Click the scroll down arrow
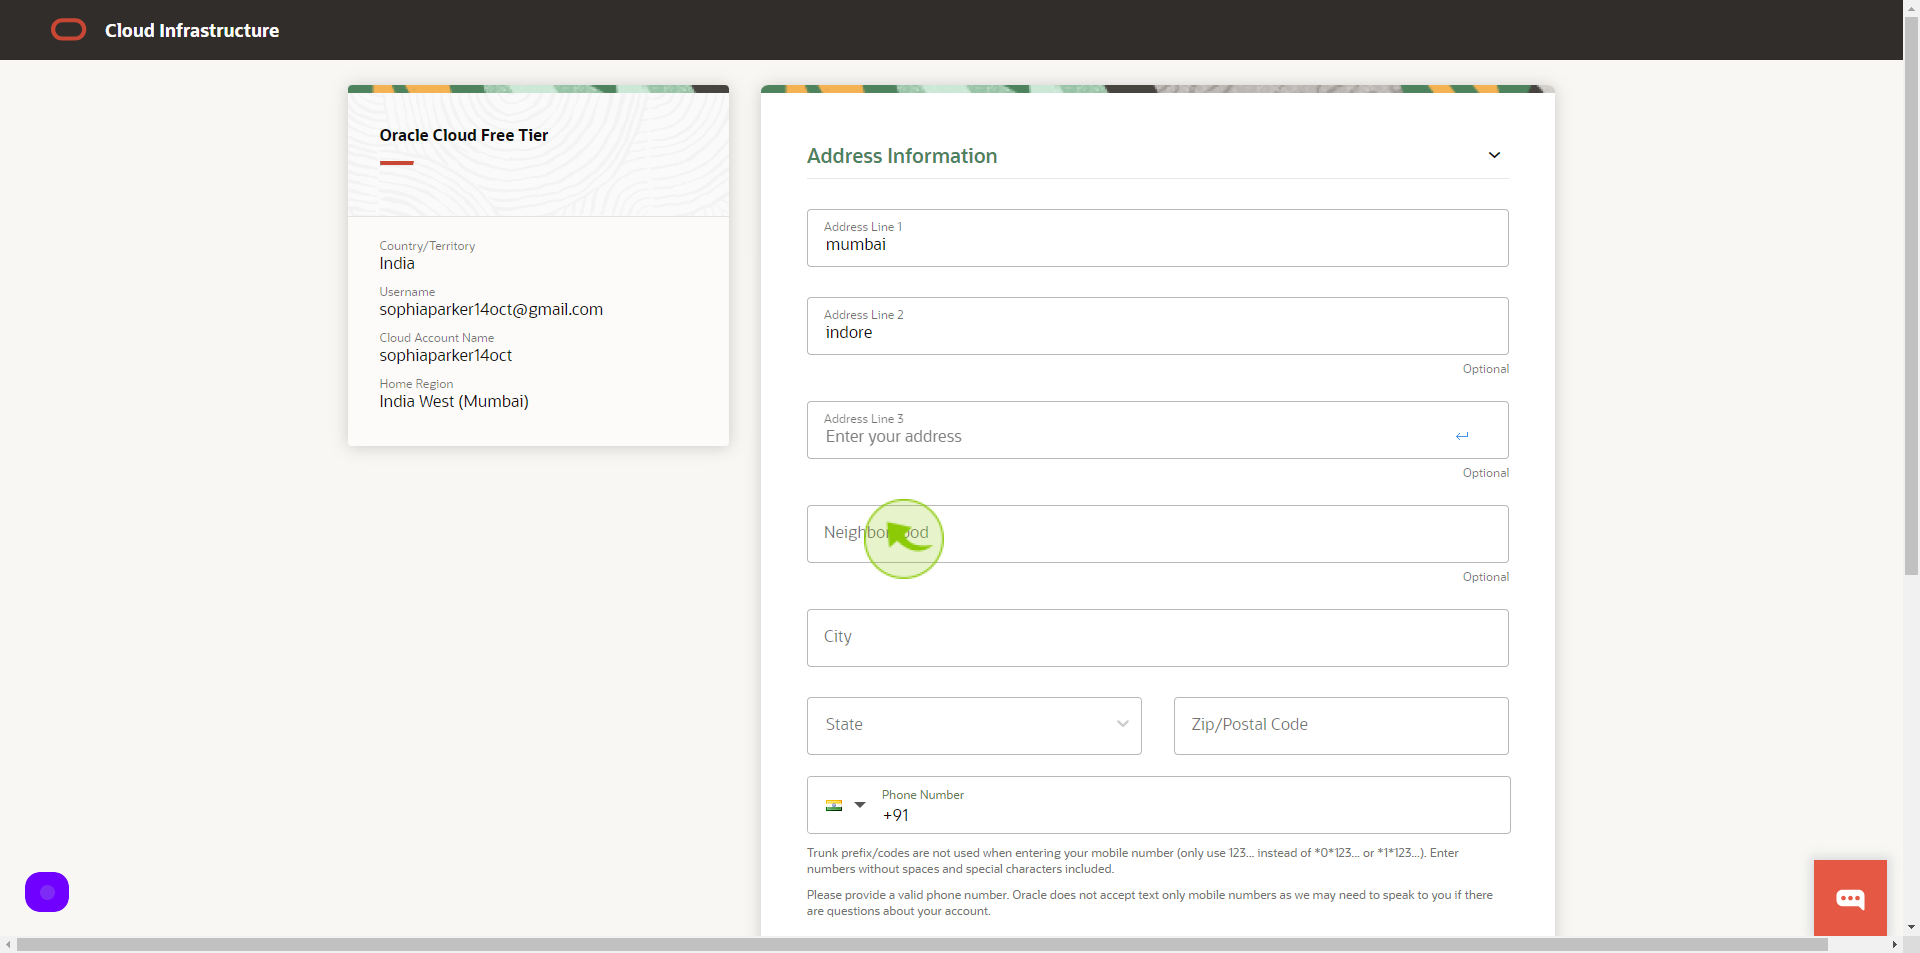This screenshot has height=953, width=1920. 1911,928
